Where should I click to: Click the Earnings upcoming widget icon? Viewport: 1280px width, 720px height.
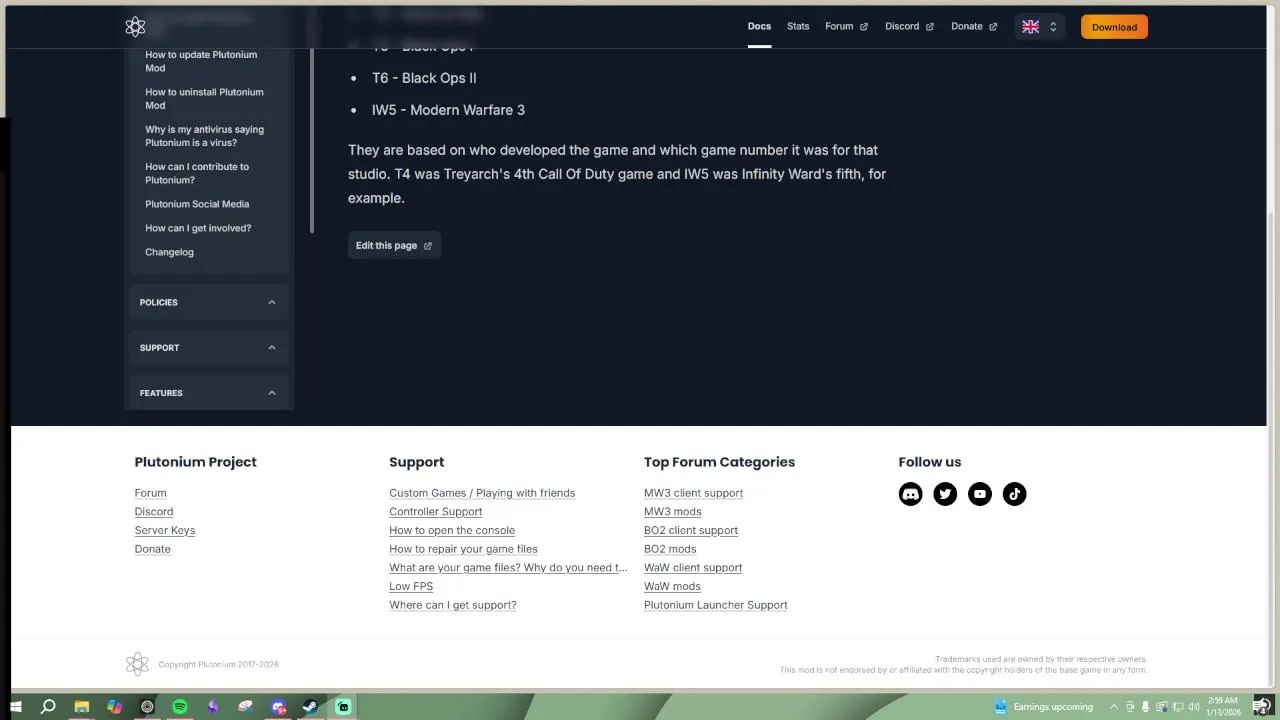[x=1001, y=707]
